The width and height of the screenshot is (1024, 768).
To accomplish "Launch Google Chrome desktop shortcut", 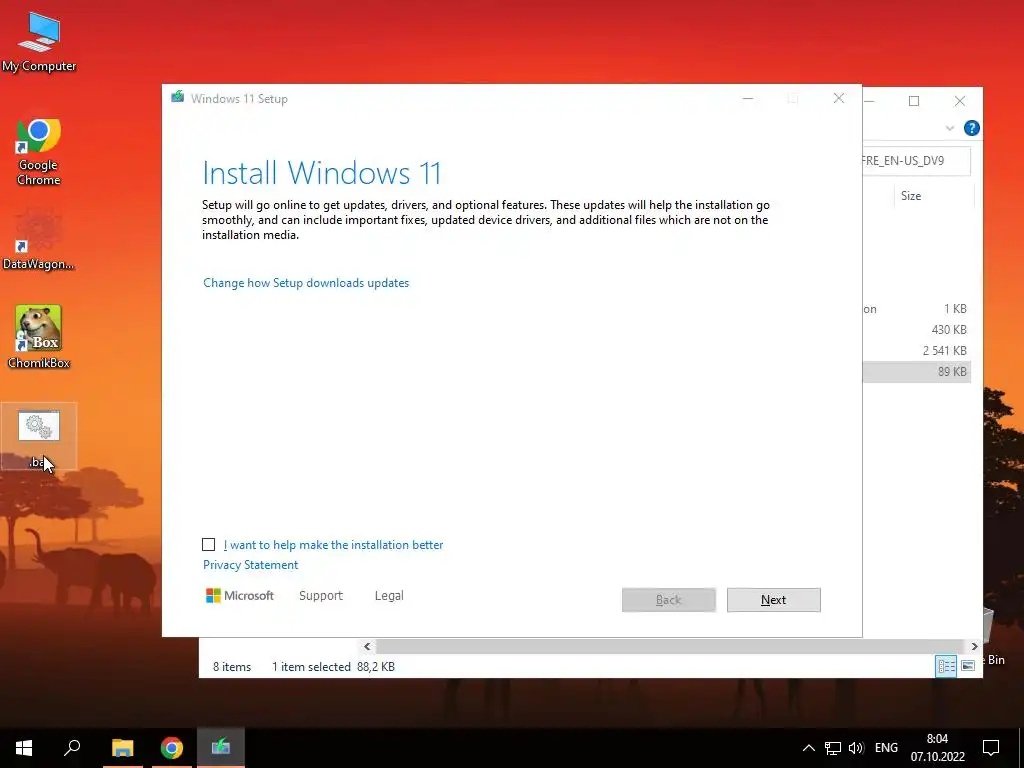I will tap(39, 152).
